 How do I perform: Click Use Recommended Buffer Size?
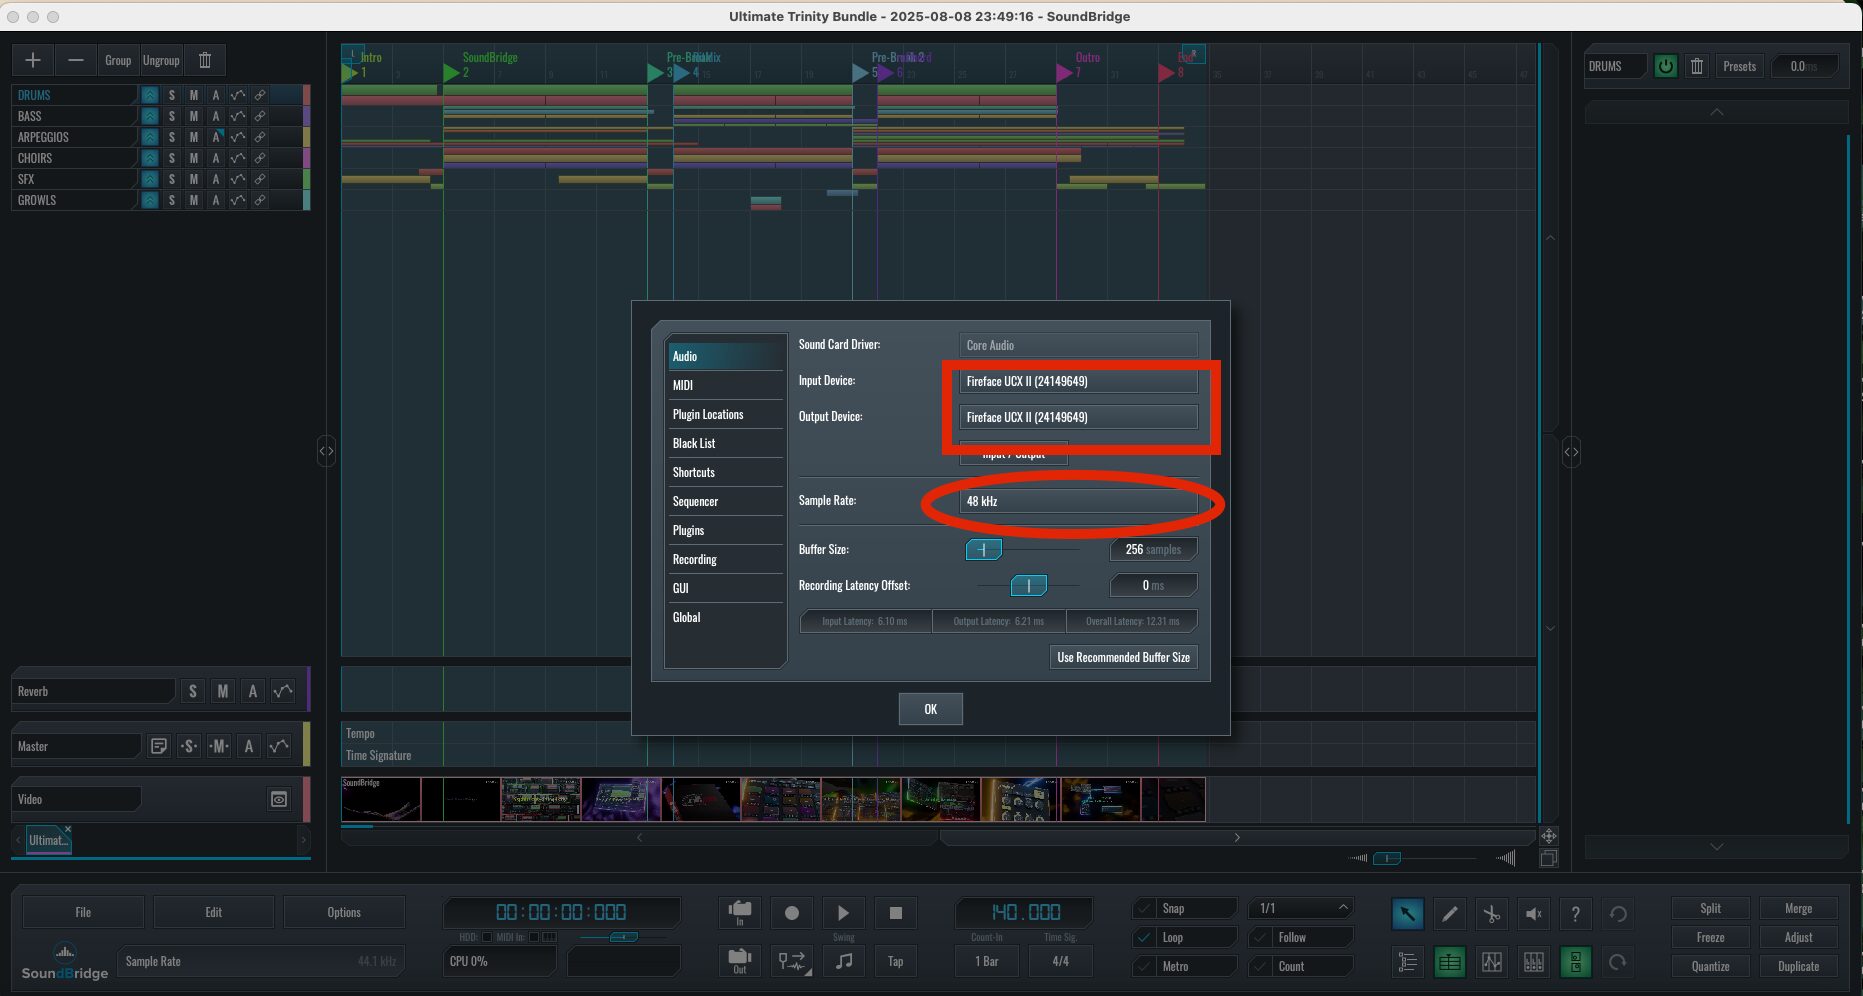coord(1123,657)
